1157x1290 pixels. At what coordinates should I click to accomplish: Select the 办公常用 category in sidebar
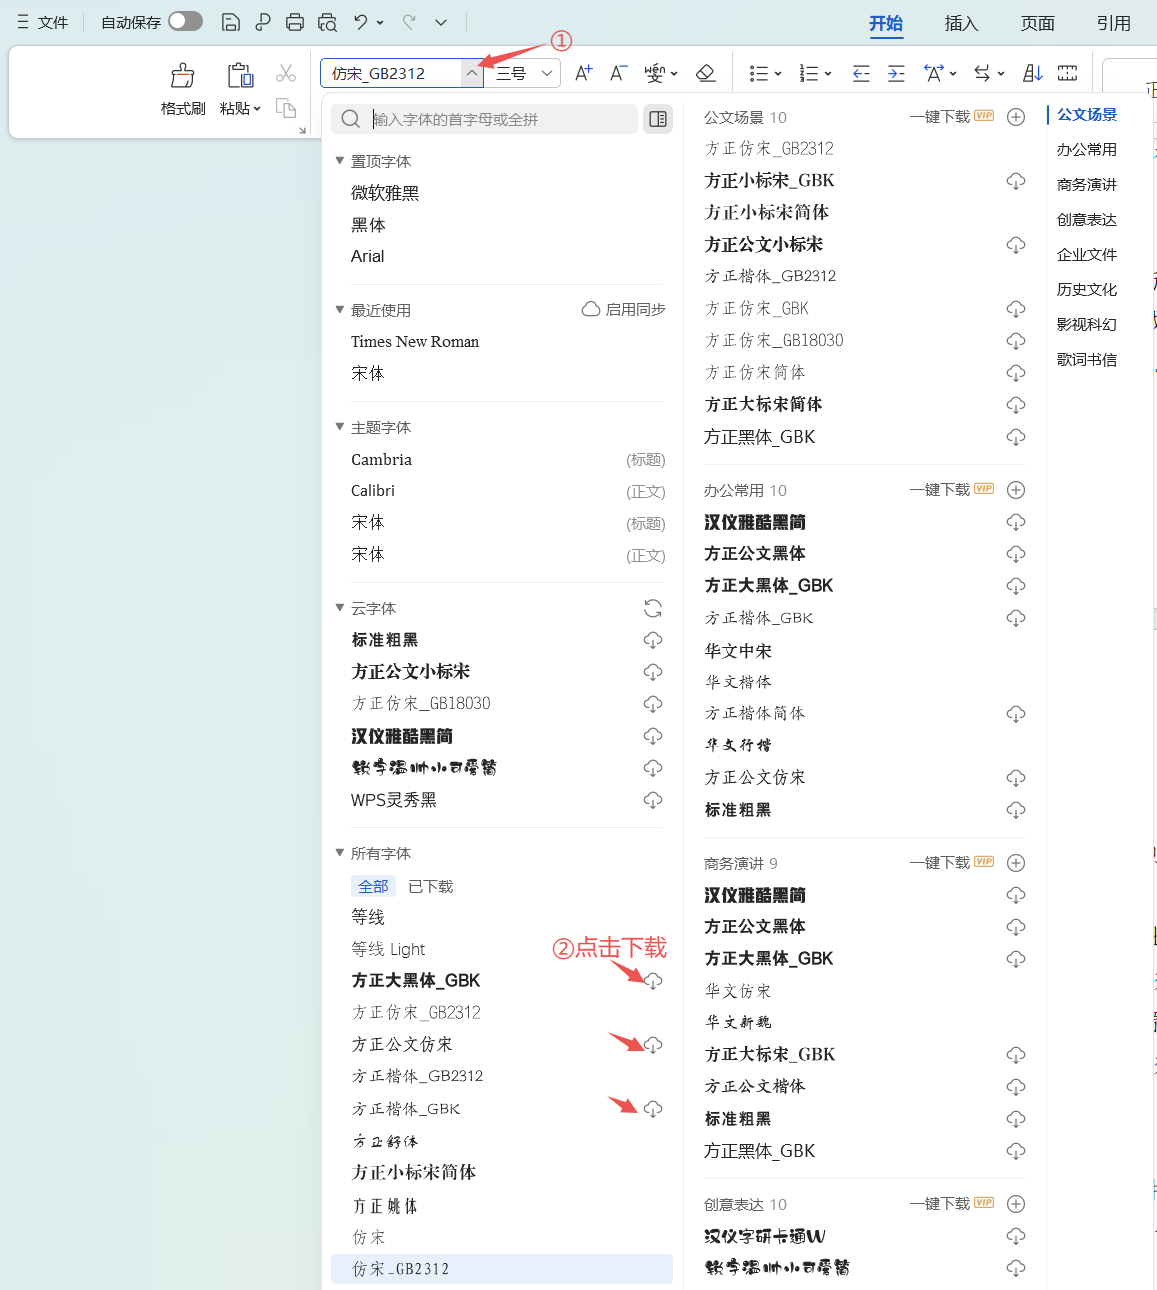[1086, 150]
